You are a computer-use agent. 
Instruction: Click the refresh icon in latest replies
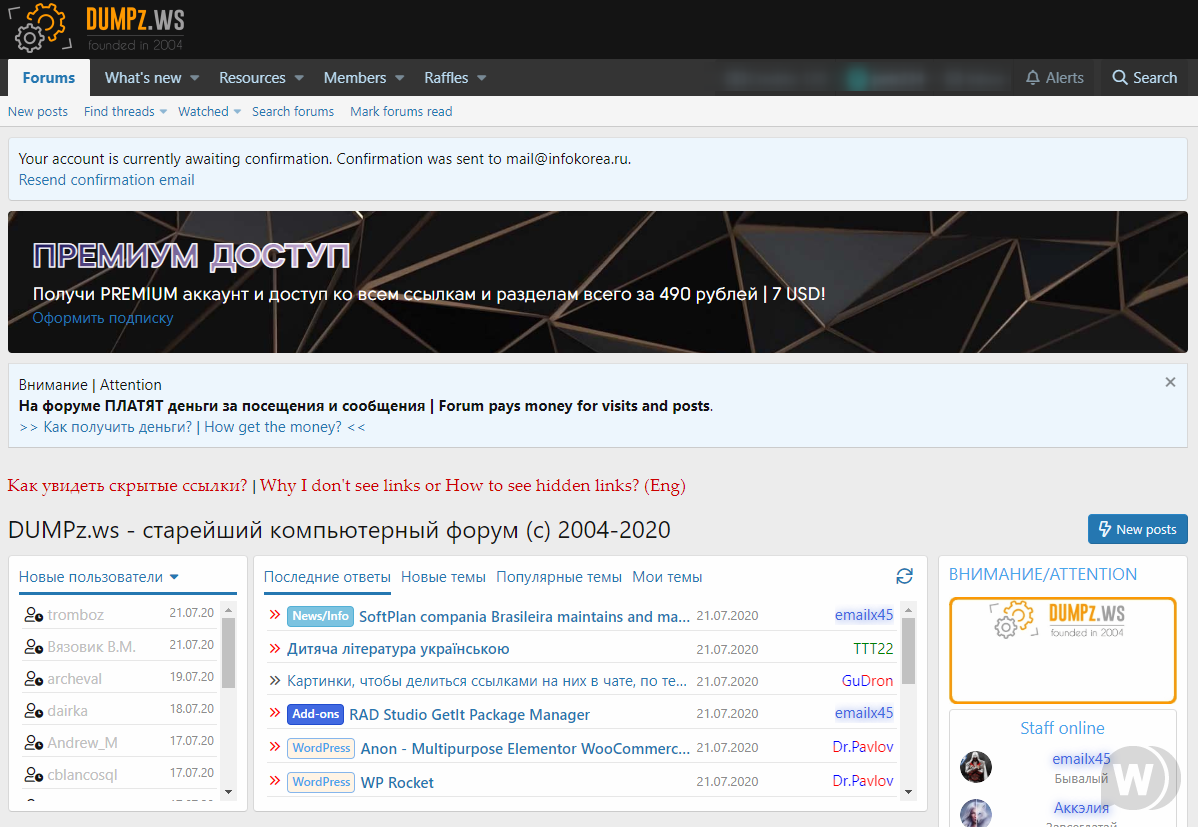(905, 576)
